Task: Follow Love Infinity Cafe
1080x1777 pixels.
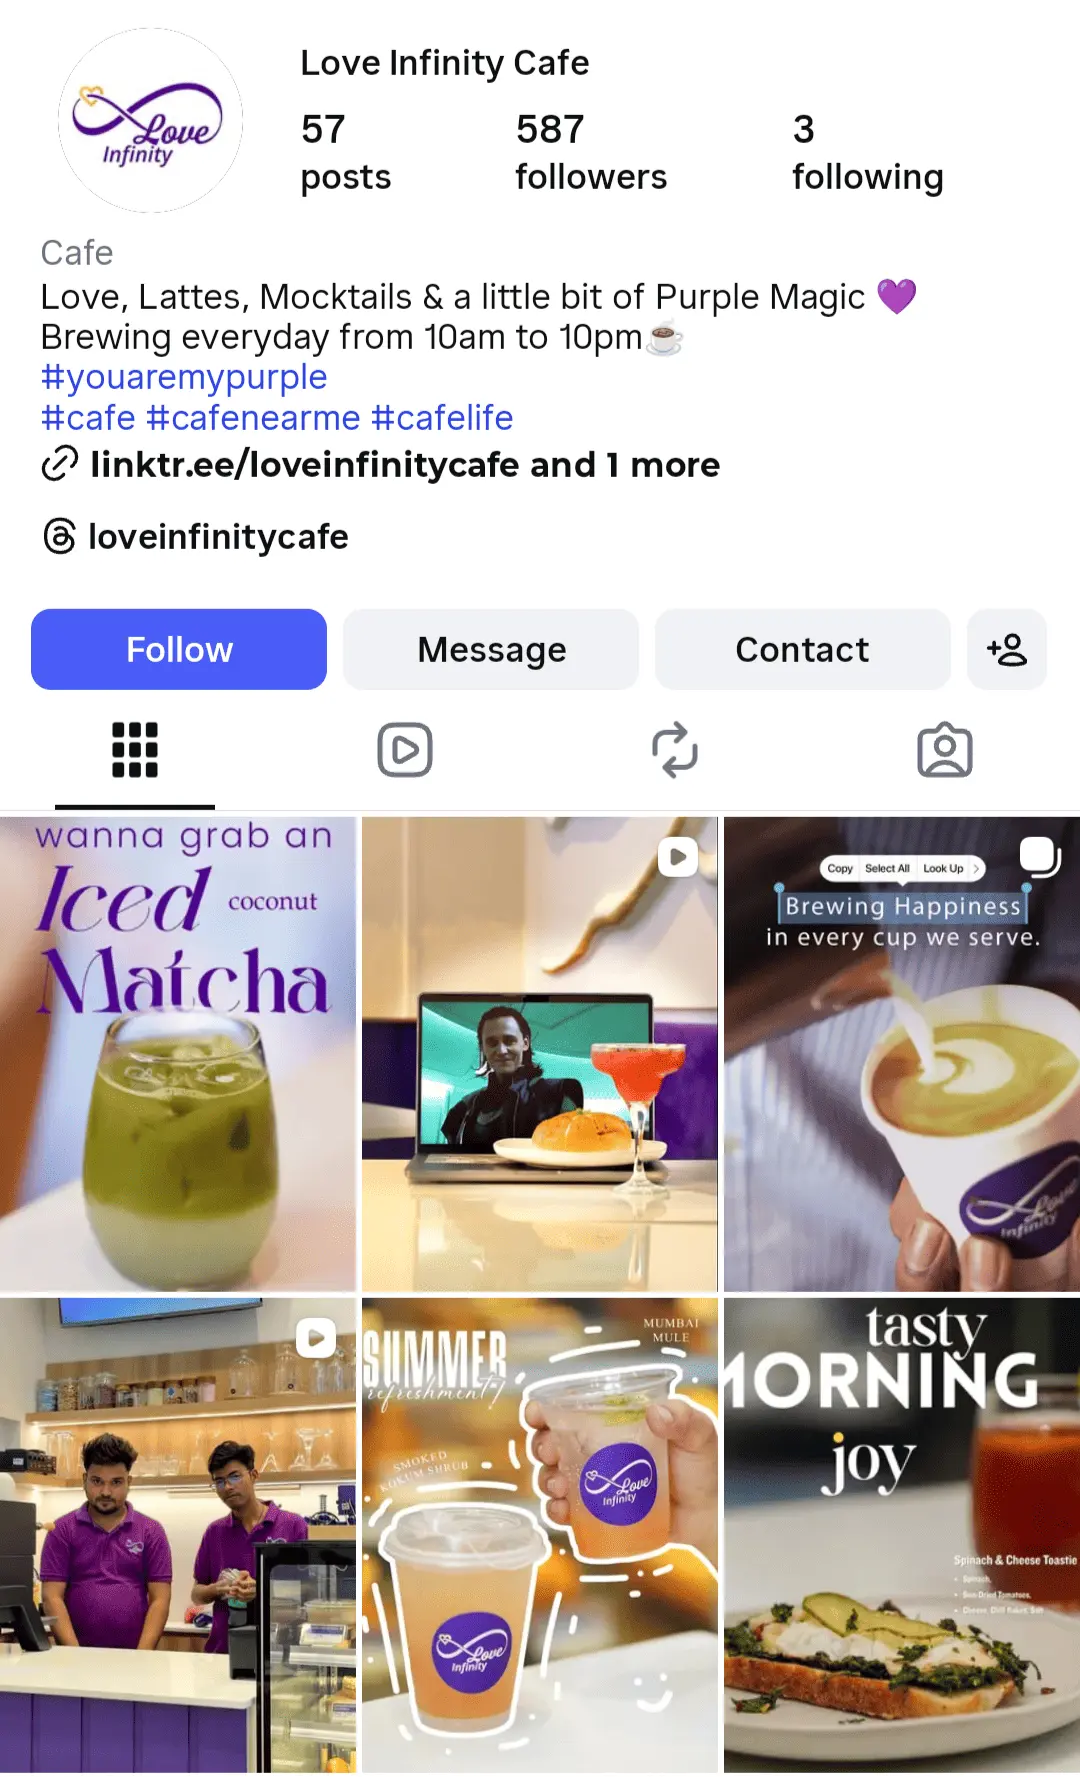Action: (x=179, y=649)
